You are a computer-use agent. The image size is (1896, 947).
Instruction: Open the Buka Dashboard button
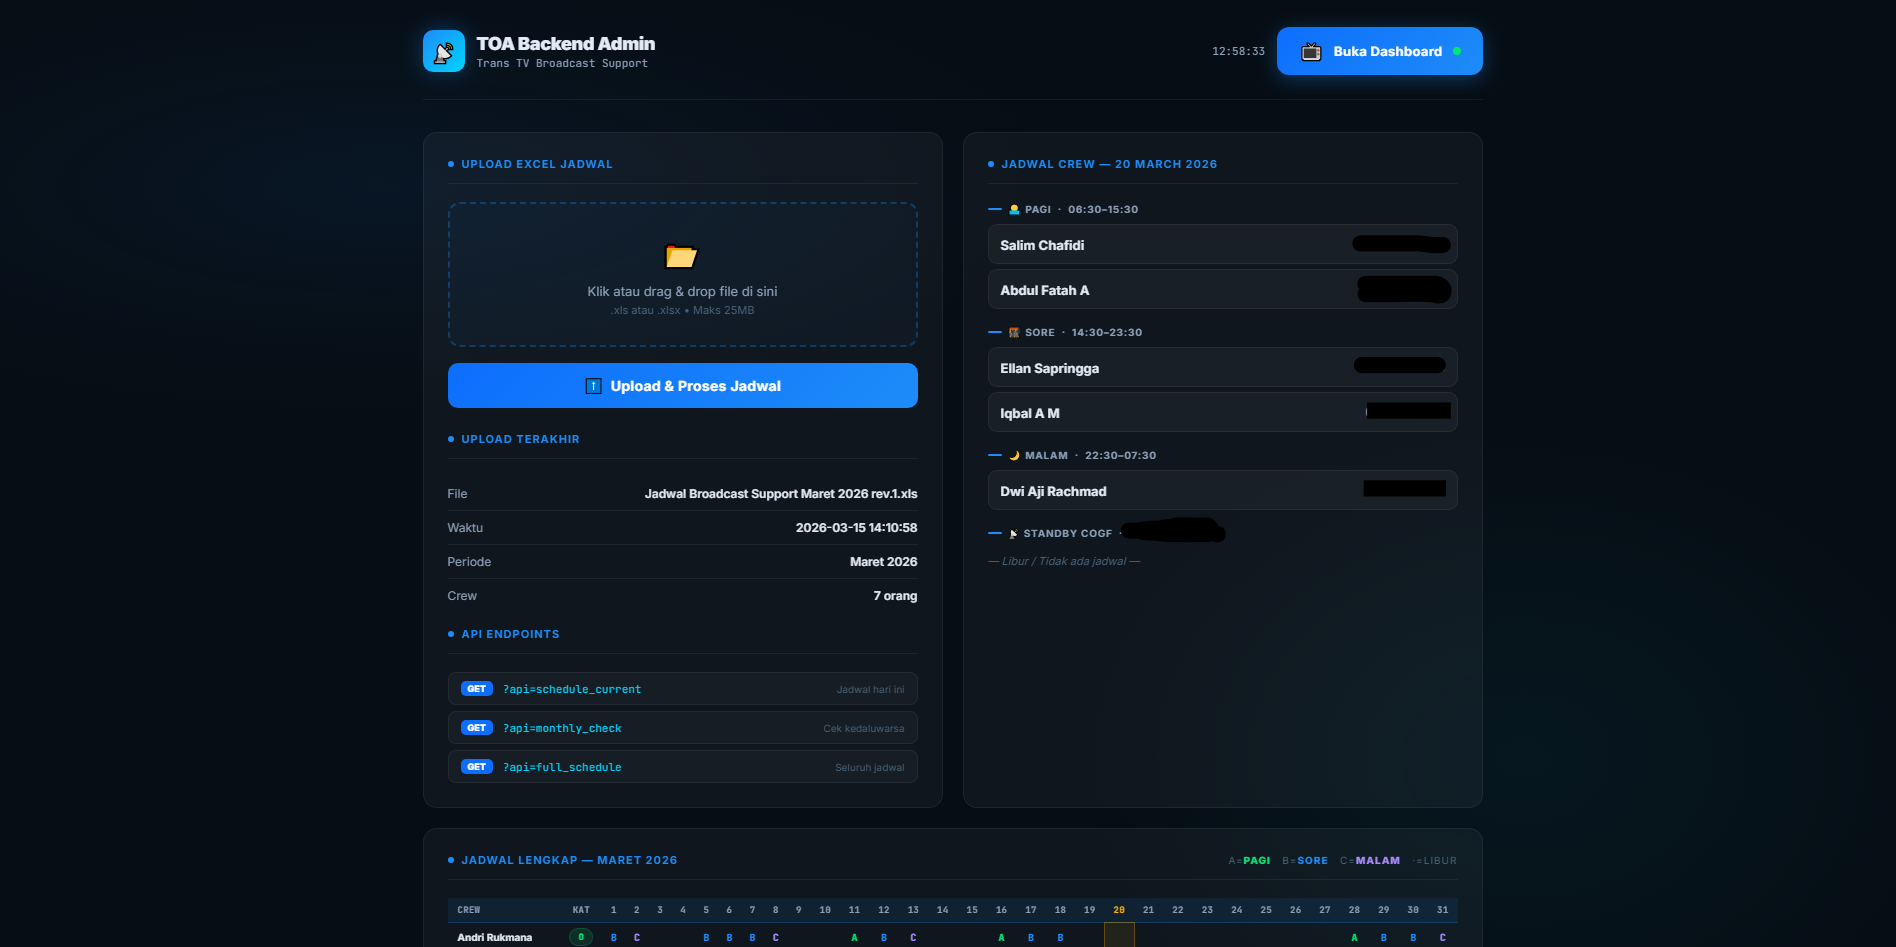click(1379, 51)
